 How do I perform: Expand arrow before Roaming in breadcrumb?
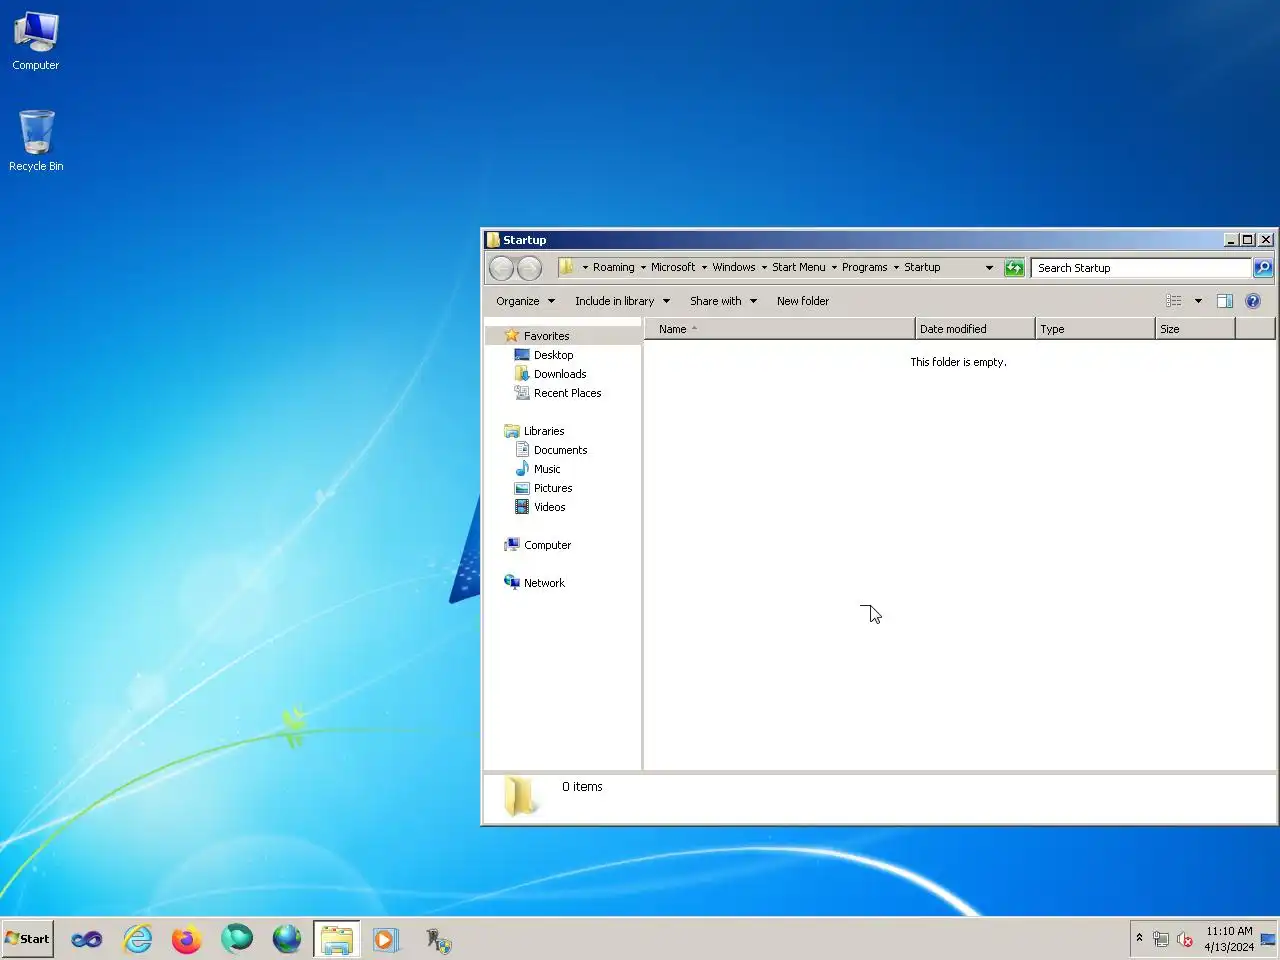(585, 268)
